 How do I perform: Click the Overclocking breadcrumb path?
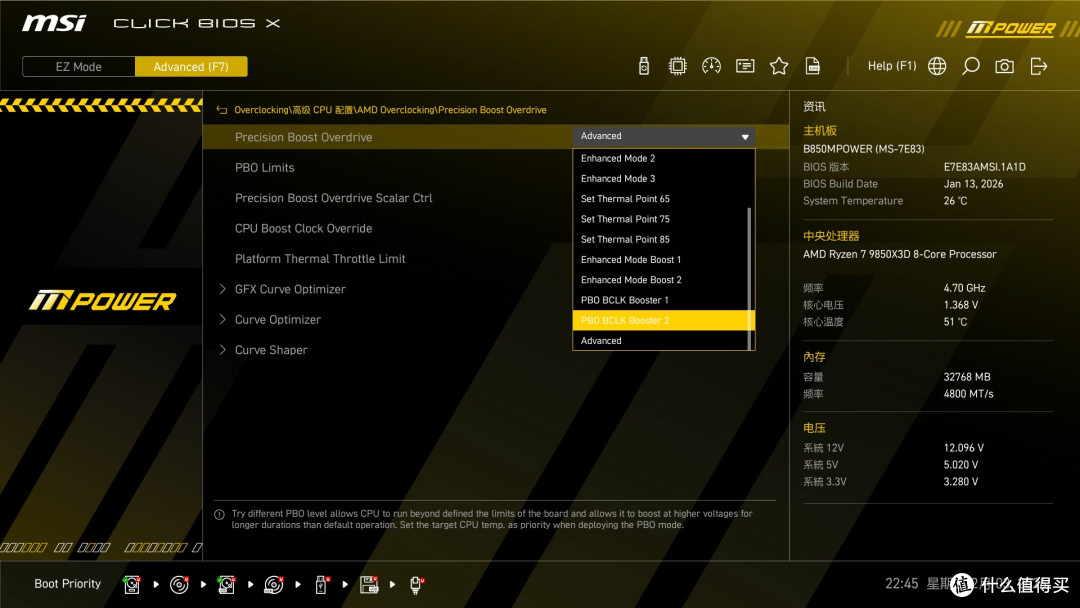262,110
